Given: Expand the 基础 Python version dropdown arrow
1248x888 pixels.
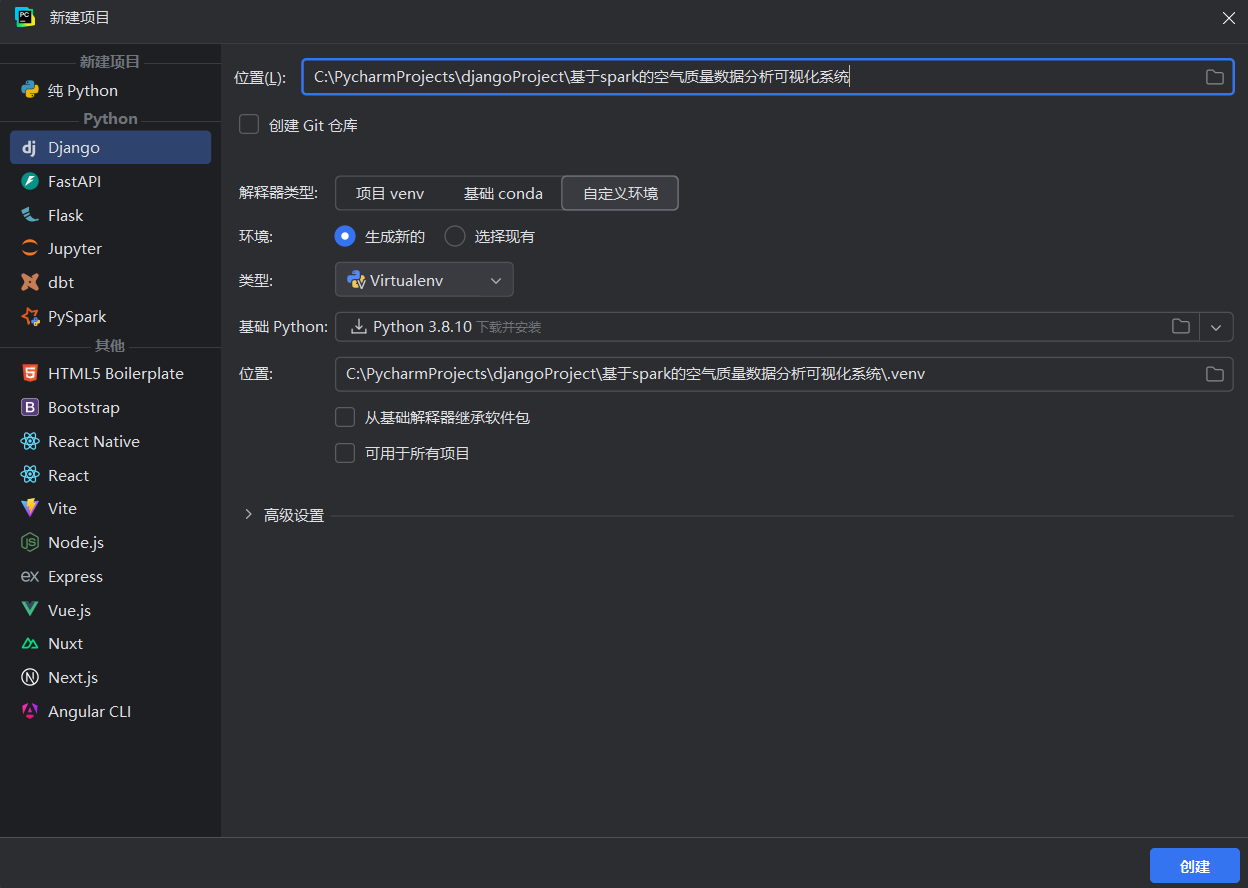Looking at the screenshot, I should click(1216, 327).
